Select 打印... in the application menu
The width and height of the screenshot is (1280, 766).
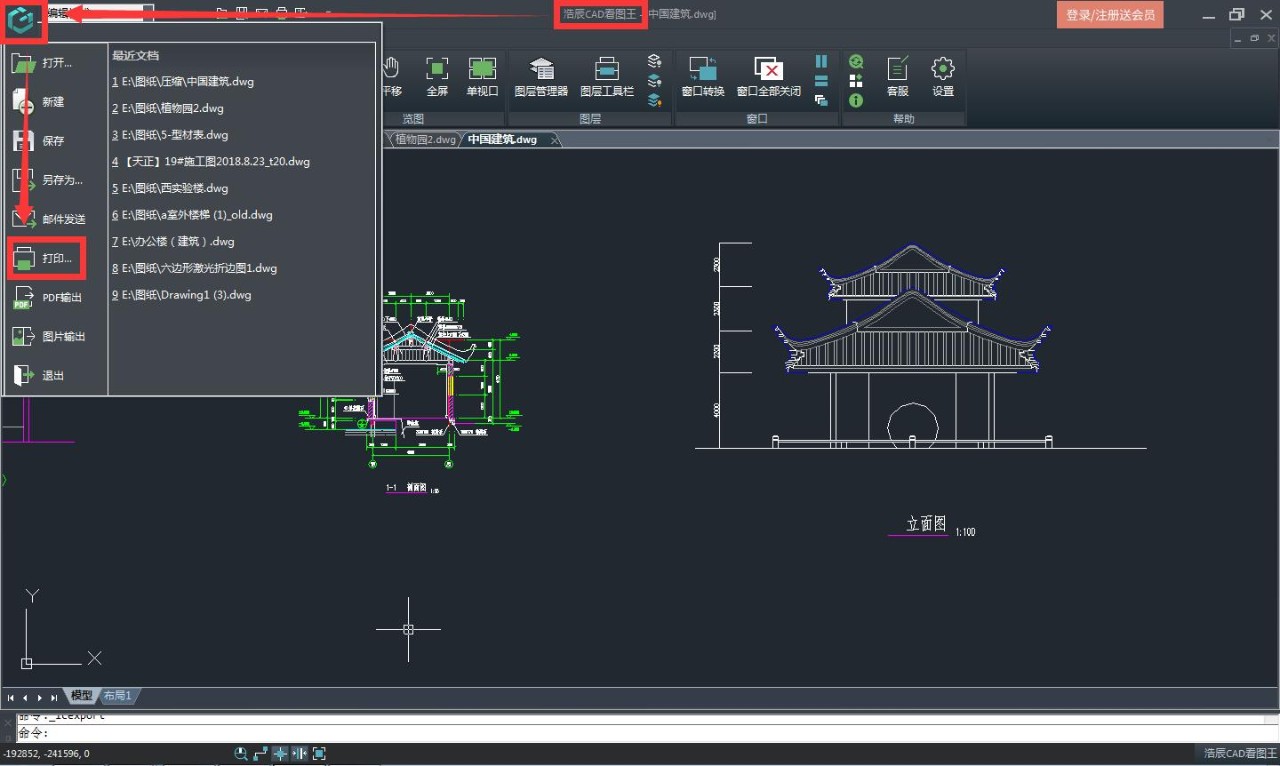tap(46, 259)
